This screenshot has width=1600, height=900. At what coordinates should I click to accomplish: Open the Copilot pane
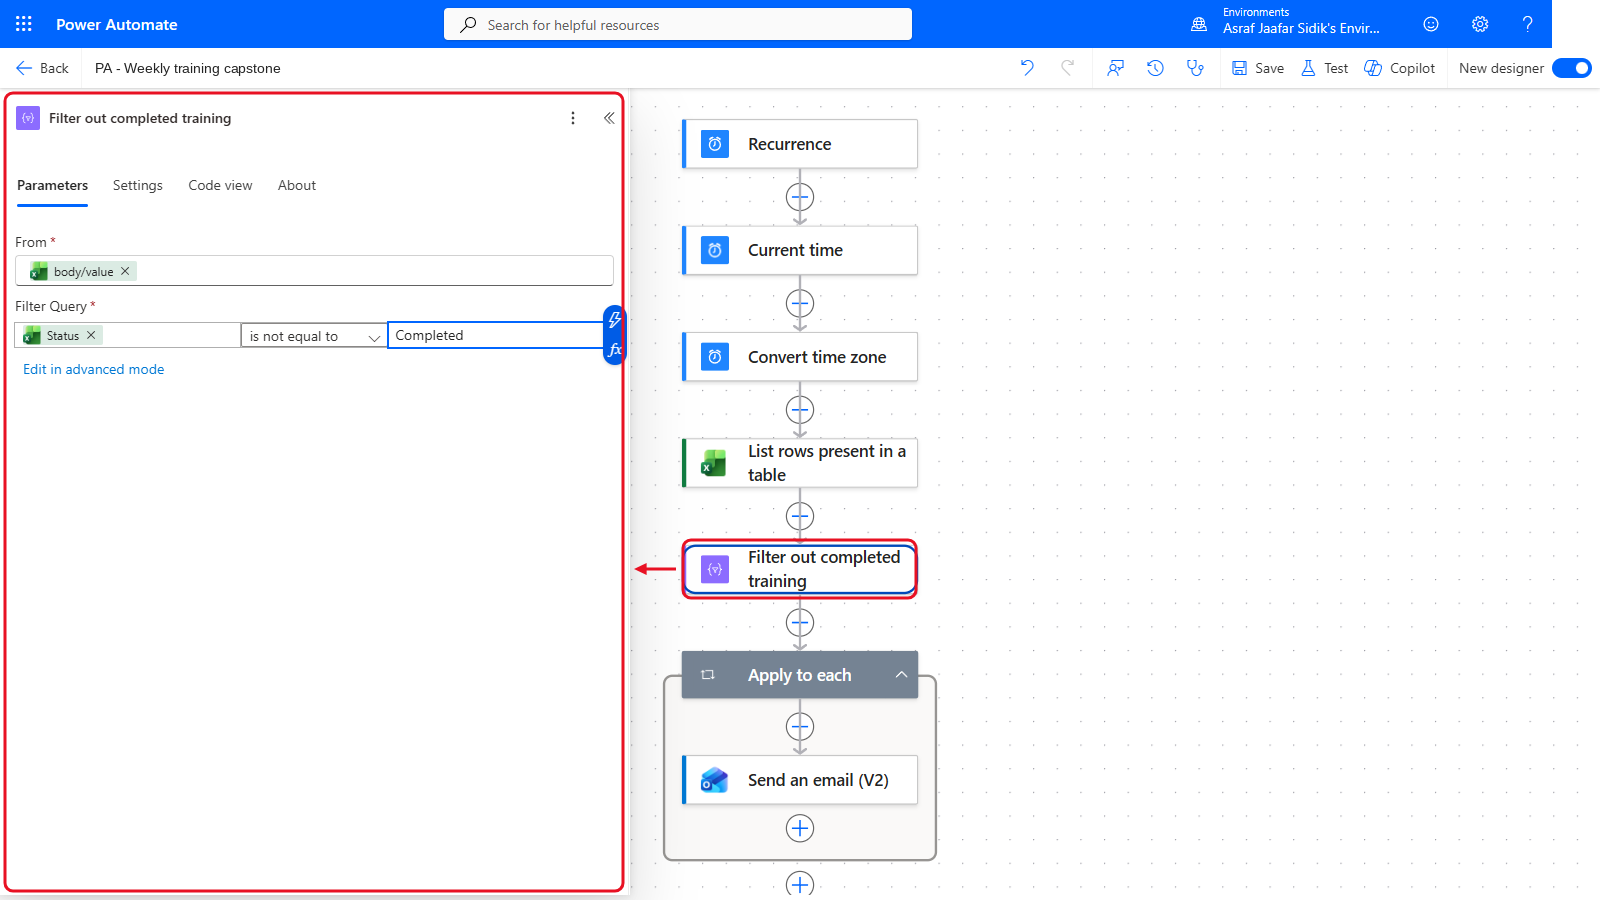[x=1400, y=68]
